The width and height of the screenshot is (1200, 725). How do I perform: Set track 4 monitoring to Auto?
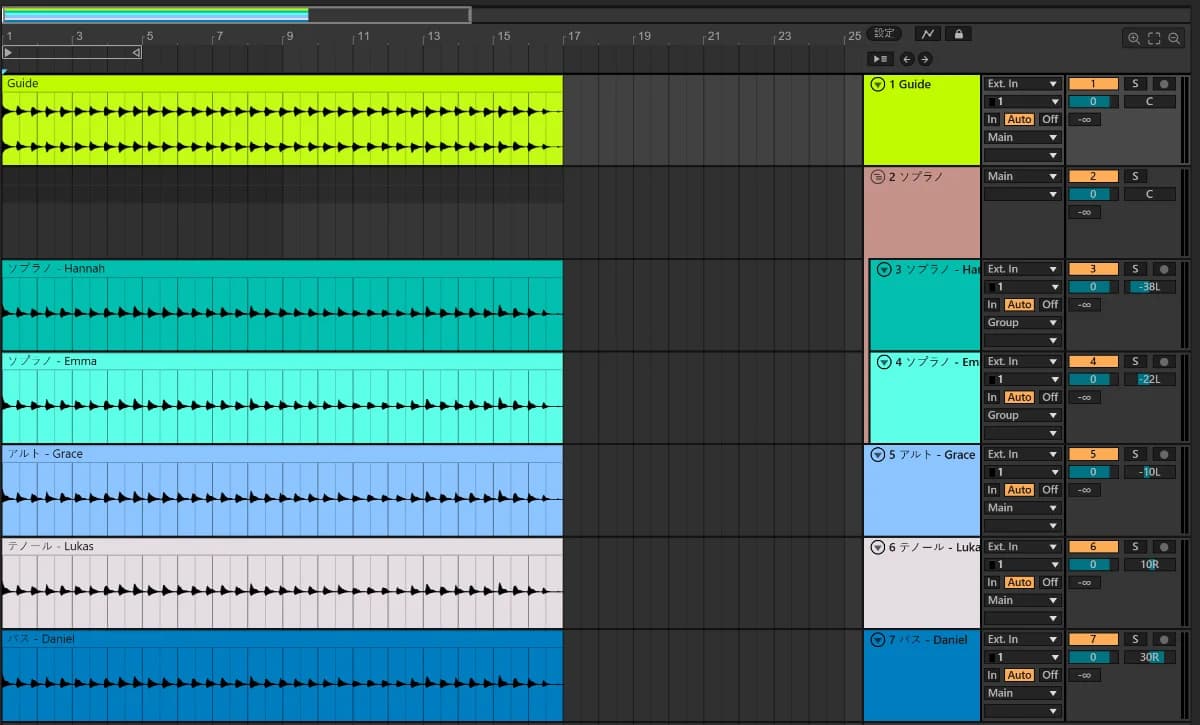pyautogui.click(x=1019, y=397)
